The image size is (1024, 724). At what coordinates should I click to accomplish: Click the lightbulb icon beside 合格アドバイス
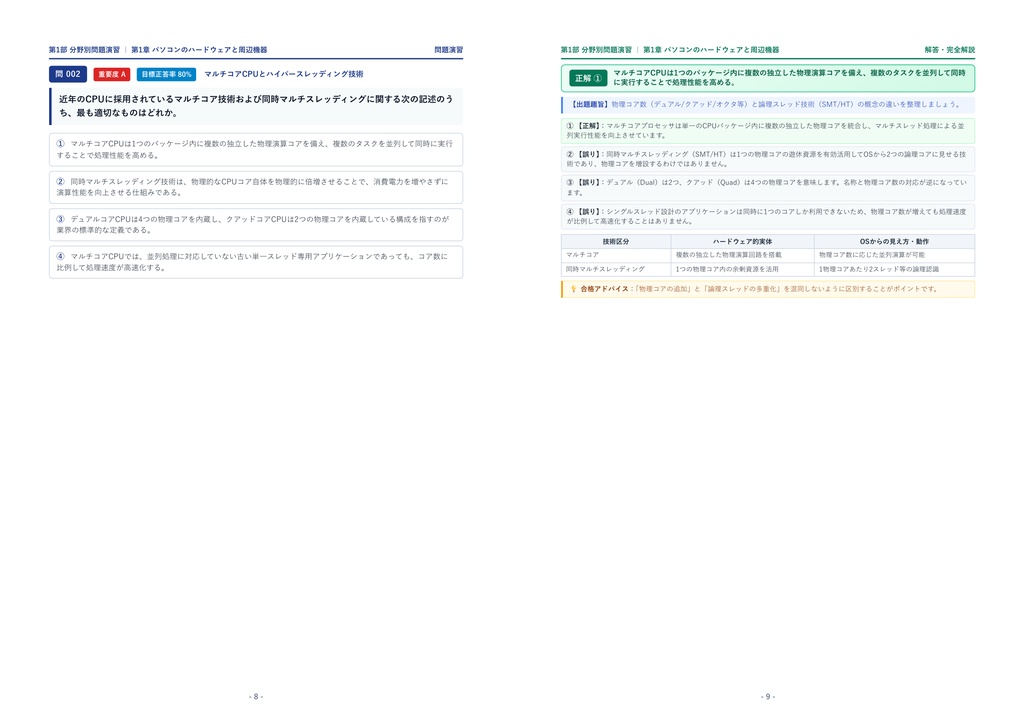pyautogui.click(x=573, y=289)
